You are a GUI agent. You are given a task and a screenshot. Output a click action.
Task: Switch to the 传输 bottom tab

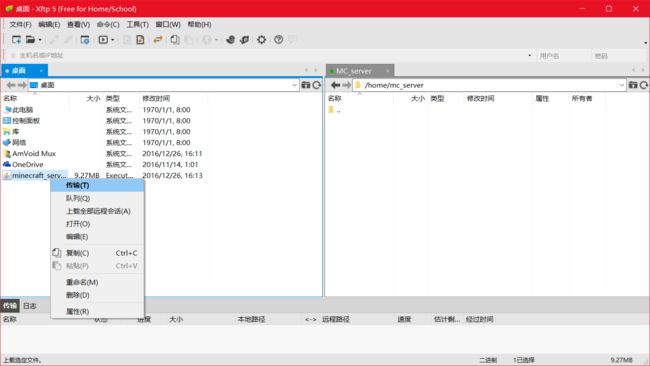coord(10,306)
